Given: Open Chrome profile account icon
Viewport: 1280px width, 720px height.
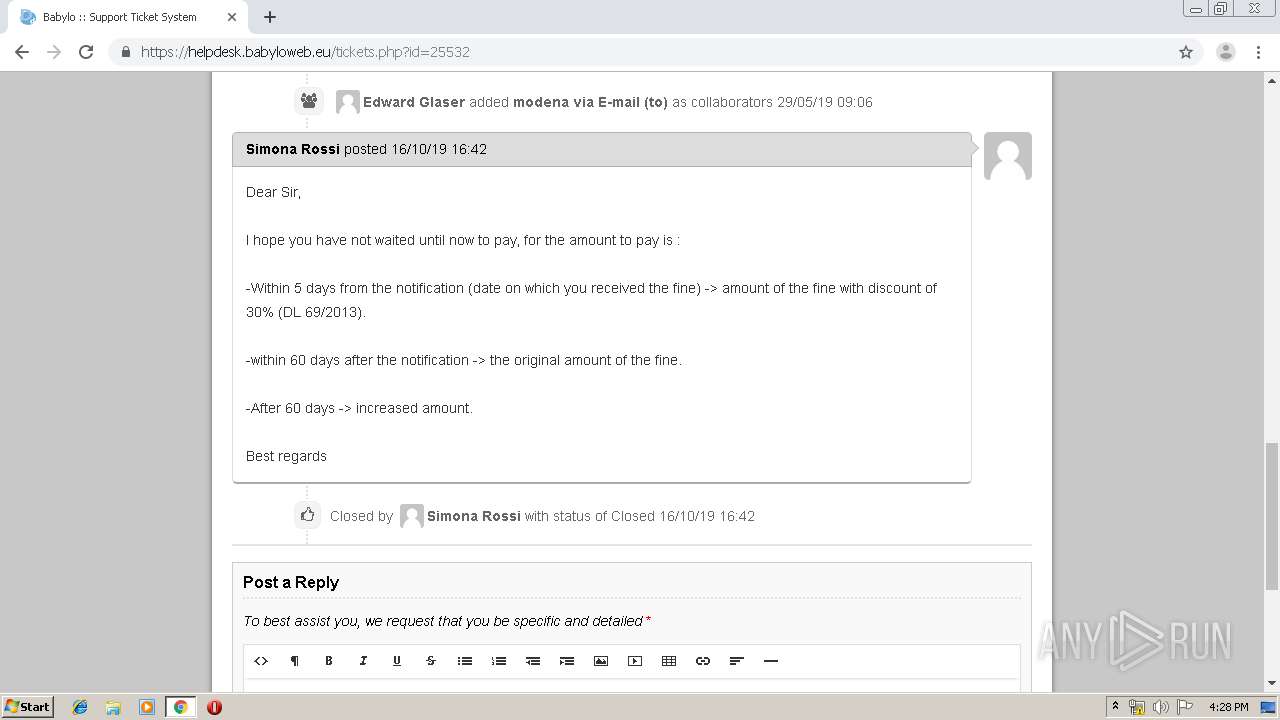Looking at the screenshot, I should 1226,52.
